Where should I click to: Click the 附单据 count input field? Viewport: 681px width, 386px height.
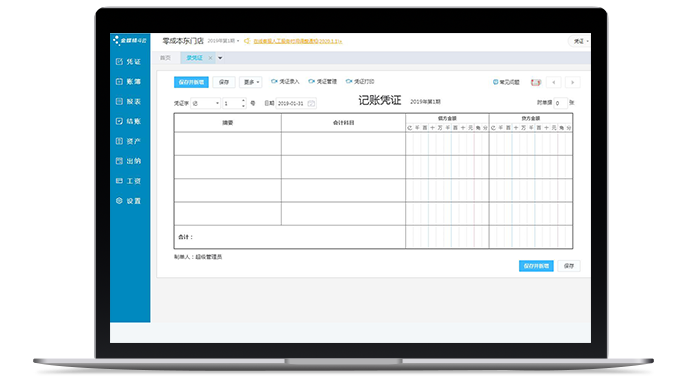pos(560,103)
